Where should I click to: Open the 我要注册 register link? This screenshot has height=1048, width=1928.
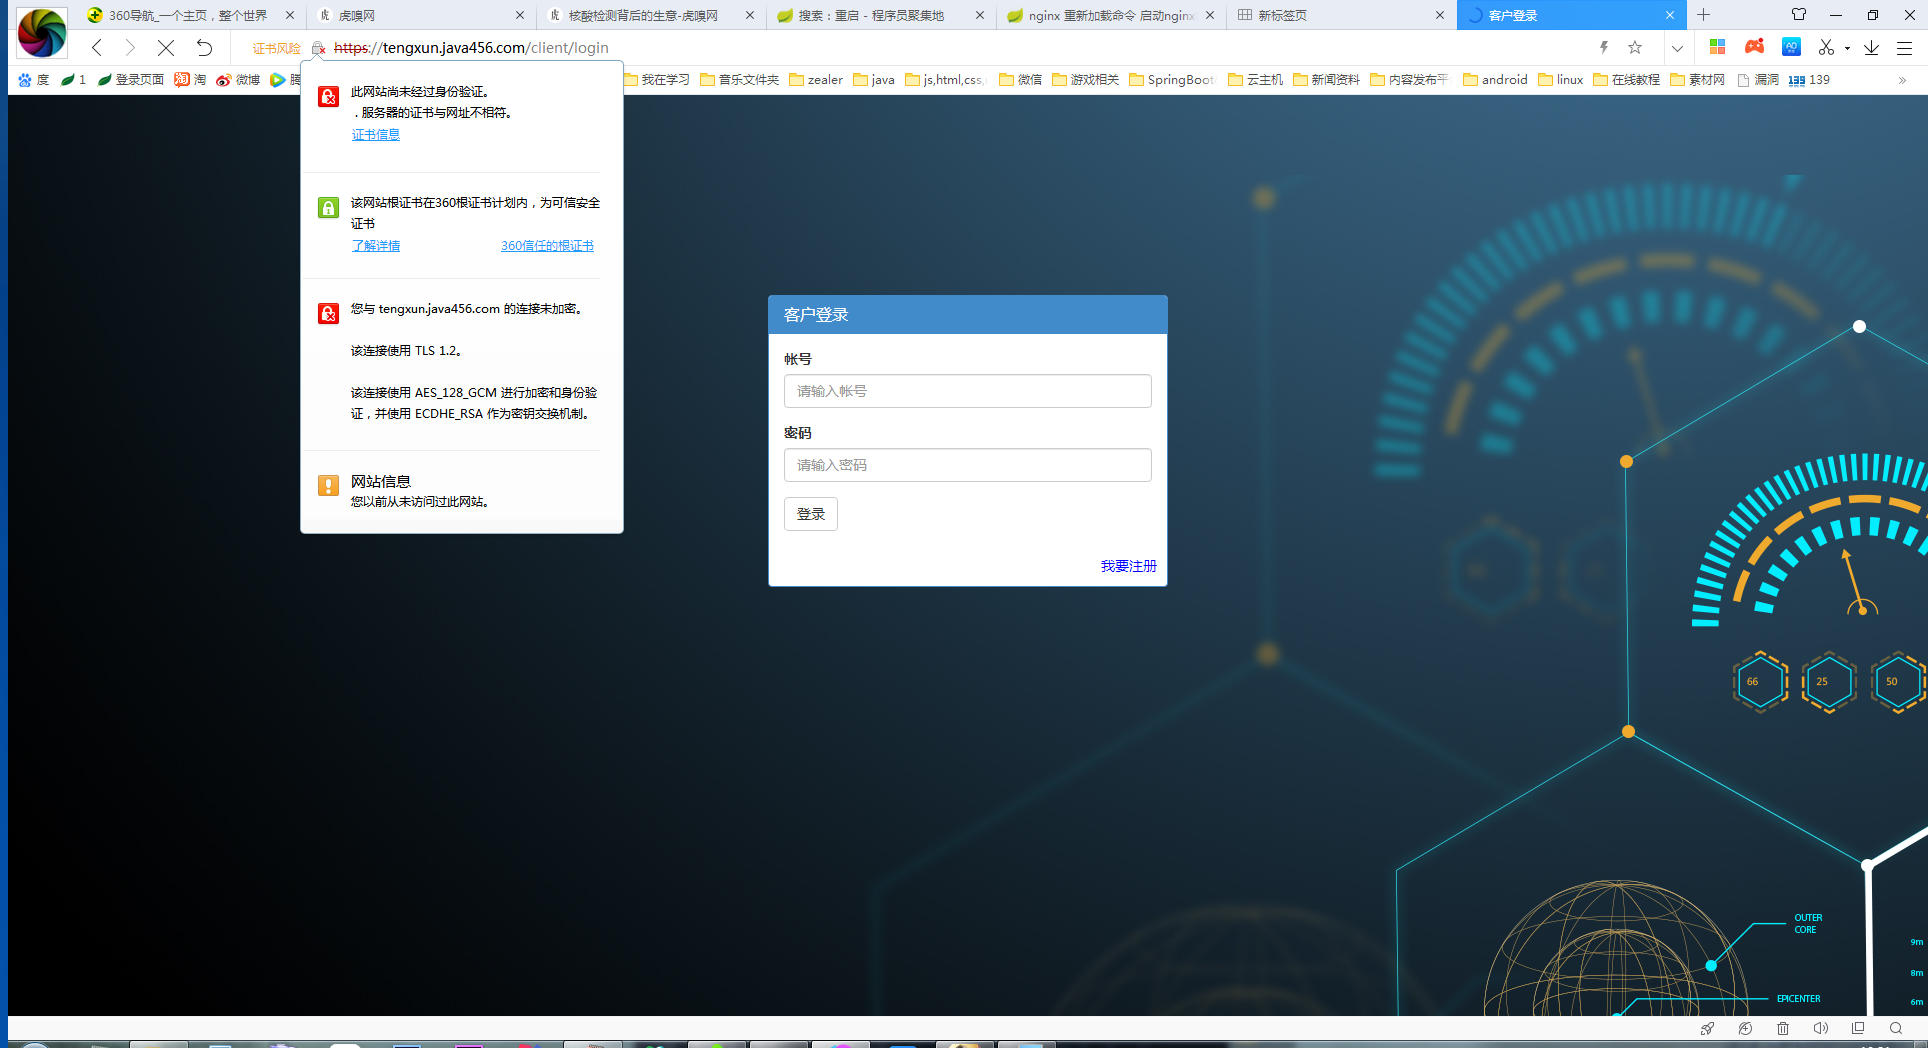1128,566
